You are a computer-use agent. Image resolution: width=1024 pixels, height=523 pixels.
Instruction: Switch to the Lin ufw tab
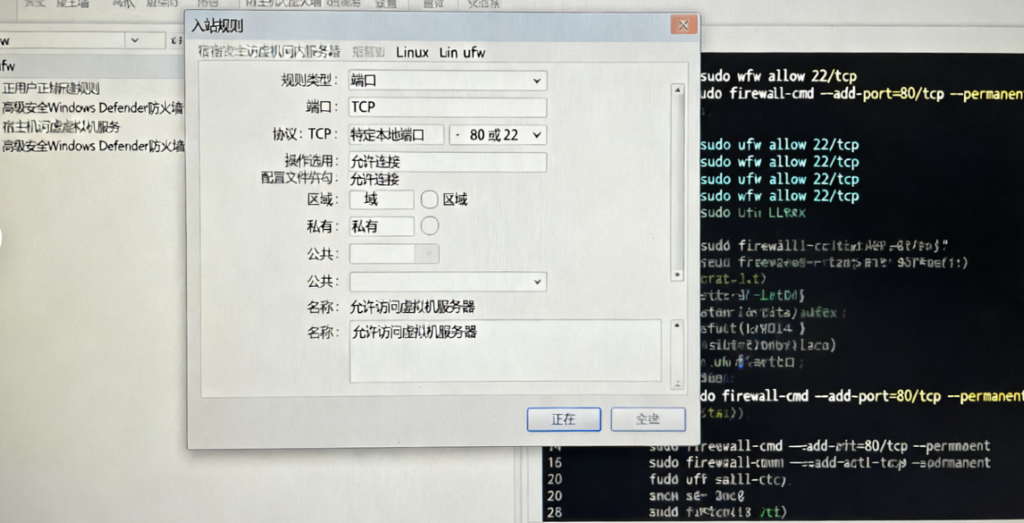click(462, 52)
